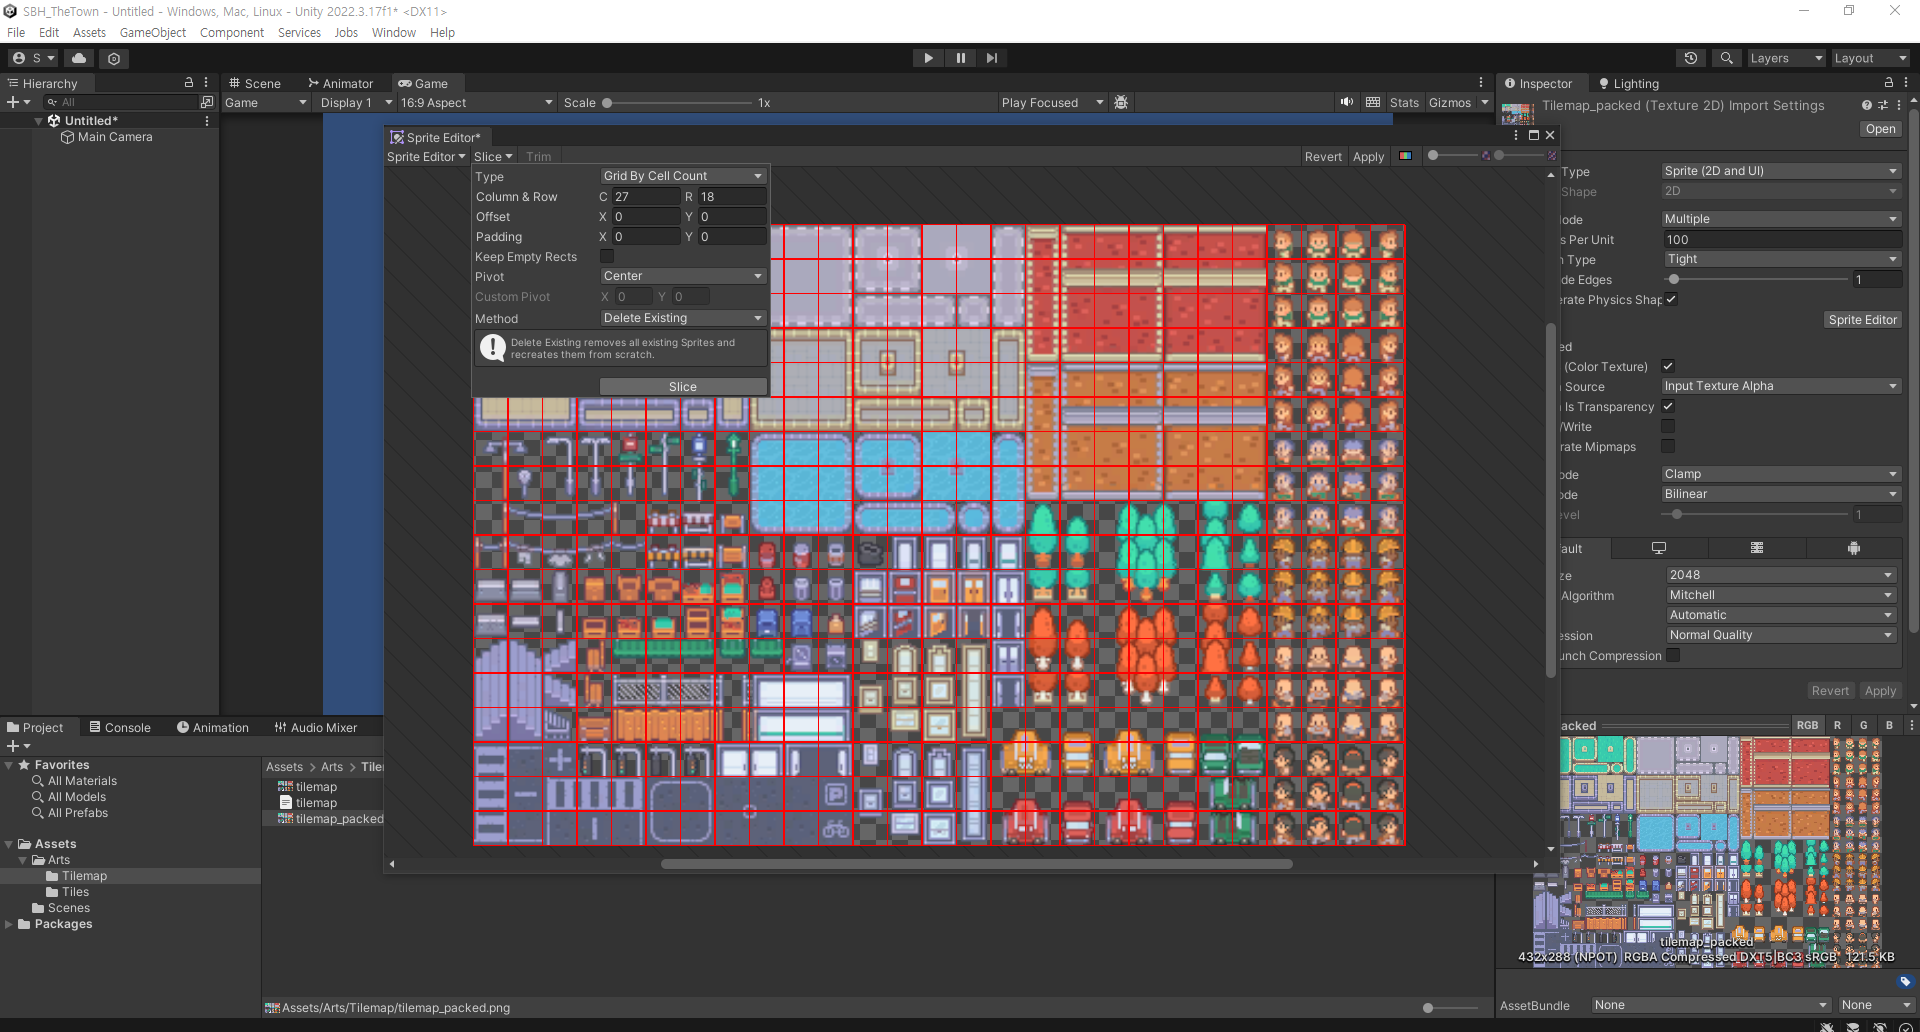Viewport: 1920px width, 1032px height.
Task: Toggle the Stats button in Game view
Action: [x=1404, y=103]
